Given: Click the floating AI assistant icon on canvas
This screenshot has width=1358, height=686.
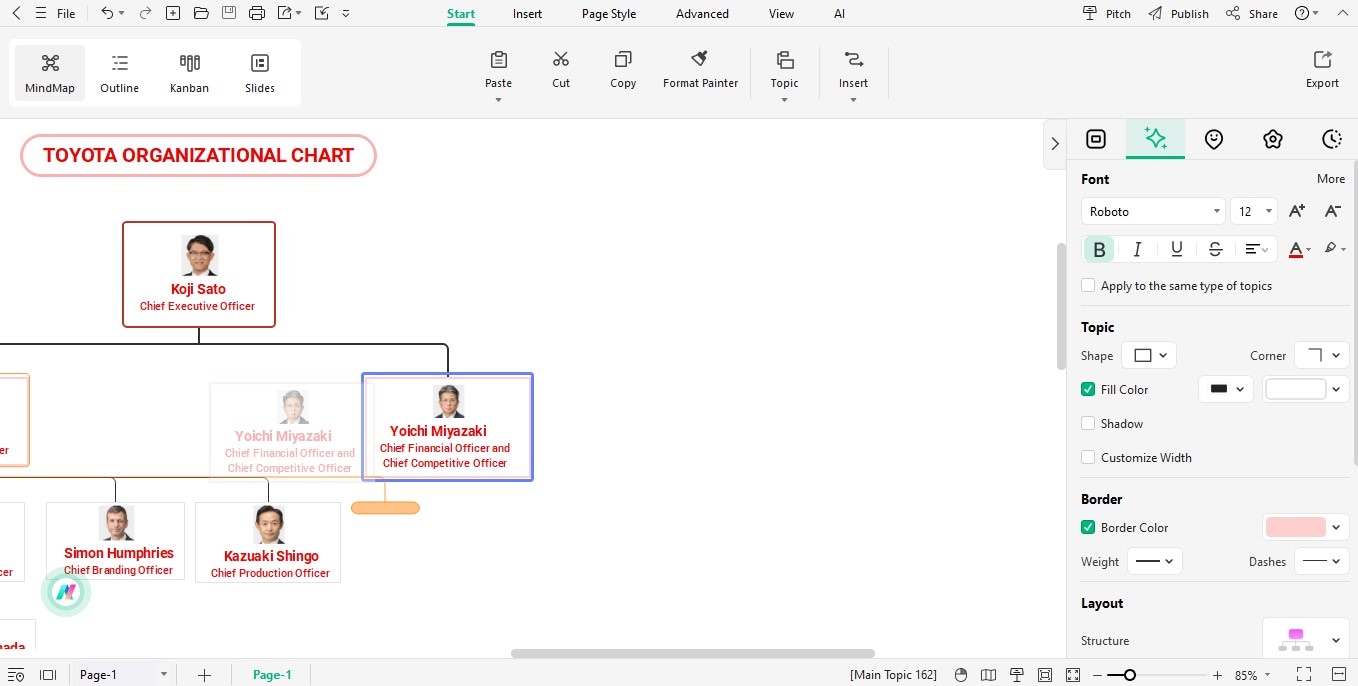Looking at the screenshot, I should tap(66, 592).
